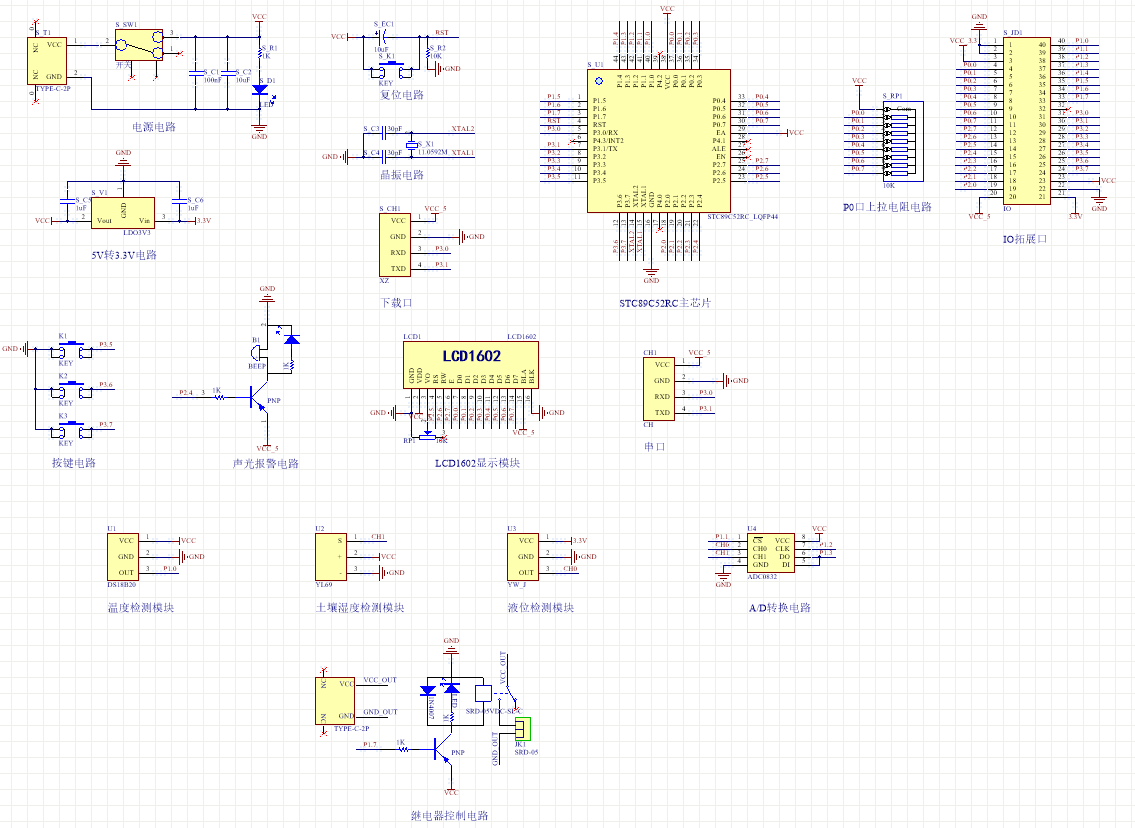
Task: Click the '声光报警电路' label
Action: [x=266, y=463]
